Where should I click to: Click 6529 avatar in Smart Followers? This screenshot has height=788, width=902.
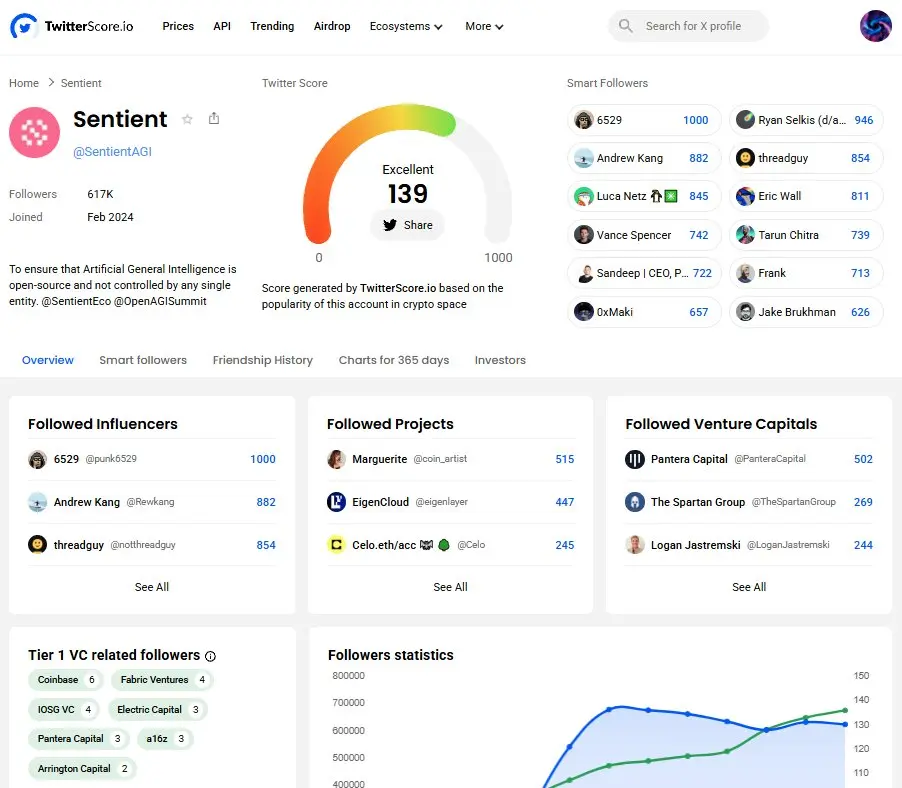584,120
